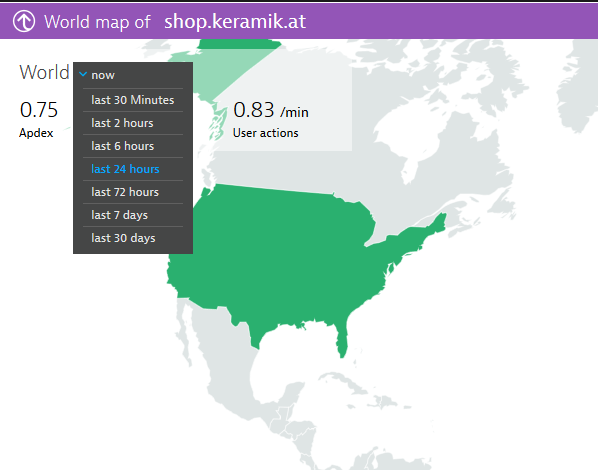The height and width of the screenshot is (470, 598).
Task: Click the back arrow icon in header
Action: (24, 21)
